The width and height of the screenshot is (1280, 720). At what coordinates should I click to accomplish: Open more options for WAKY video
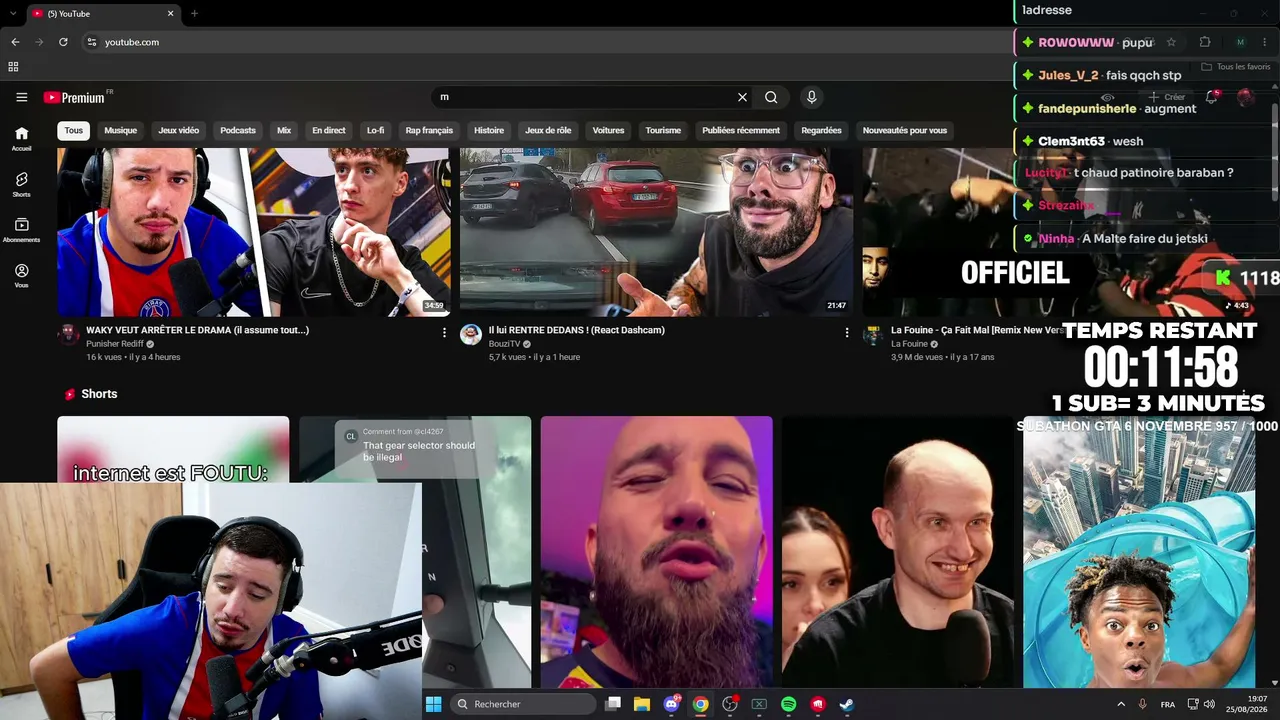444,332
